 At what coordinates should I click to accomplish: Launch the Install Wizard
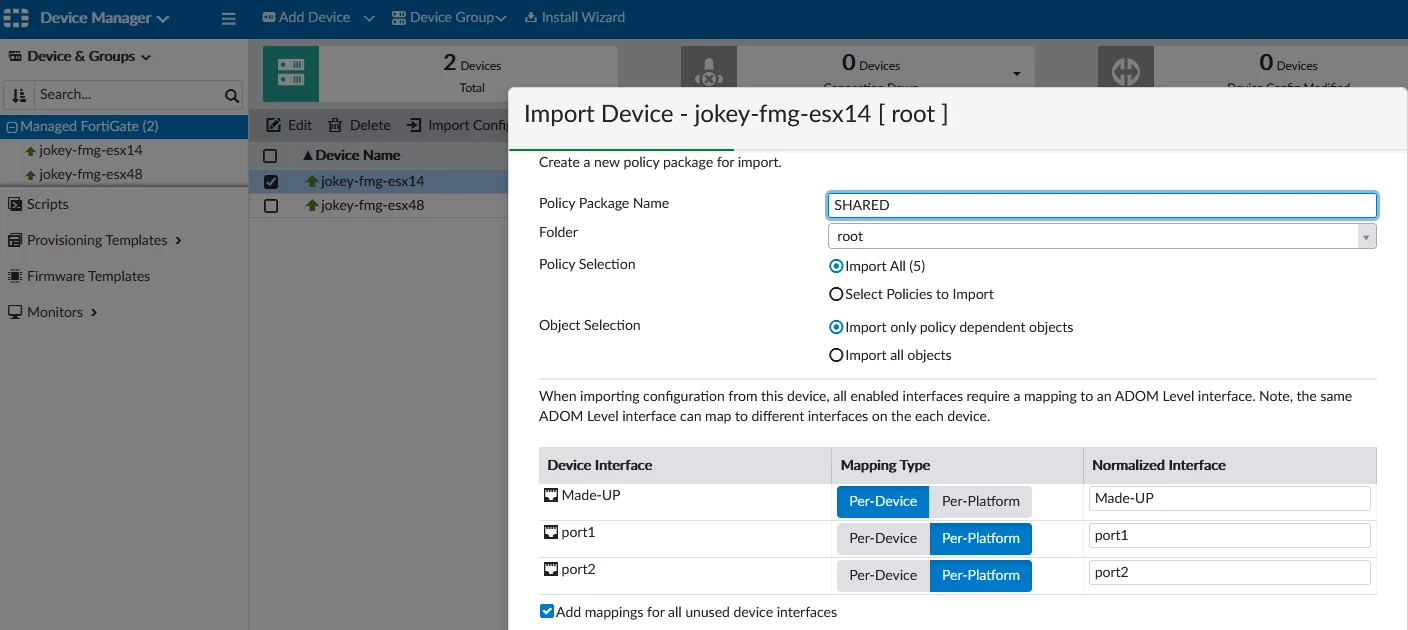click(575, 17)
